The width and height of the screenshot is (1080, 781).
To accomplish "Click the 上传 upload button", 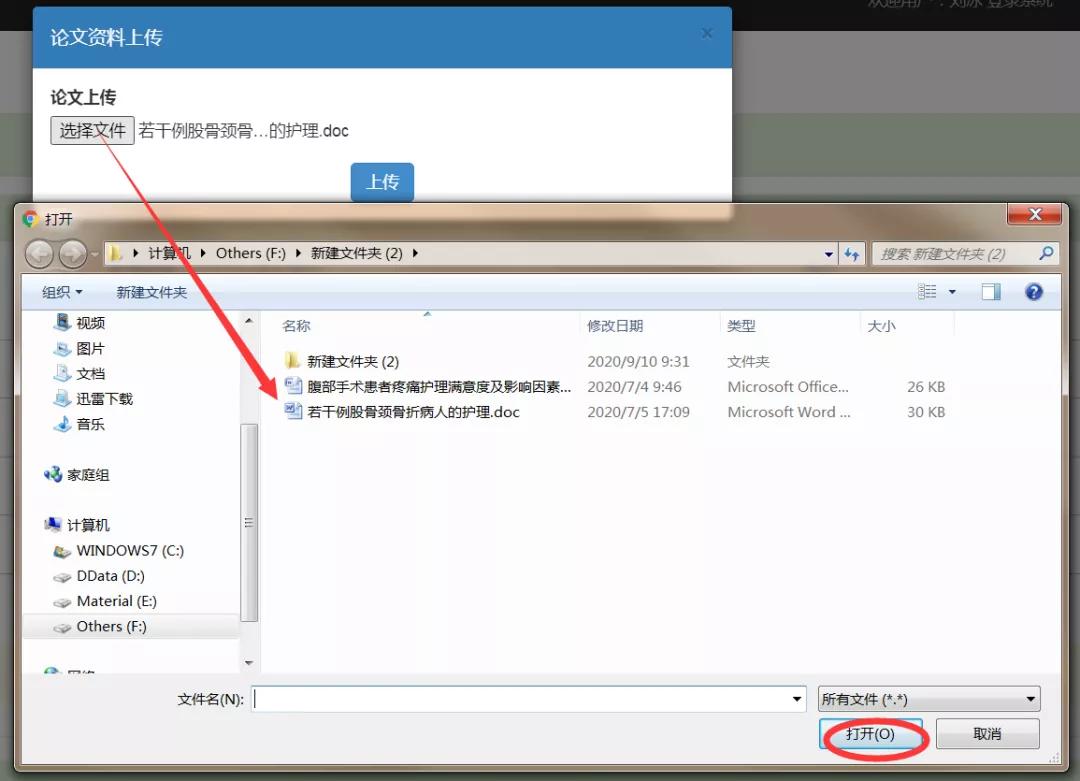I will [x=382, y=182].
